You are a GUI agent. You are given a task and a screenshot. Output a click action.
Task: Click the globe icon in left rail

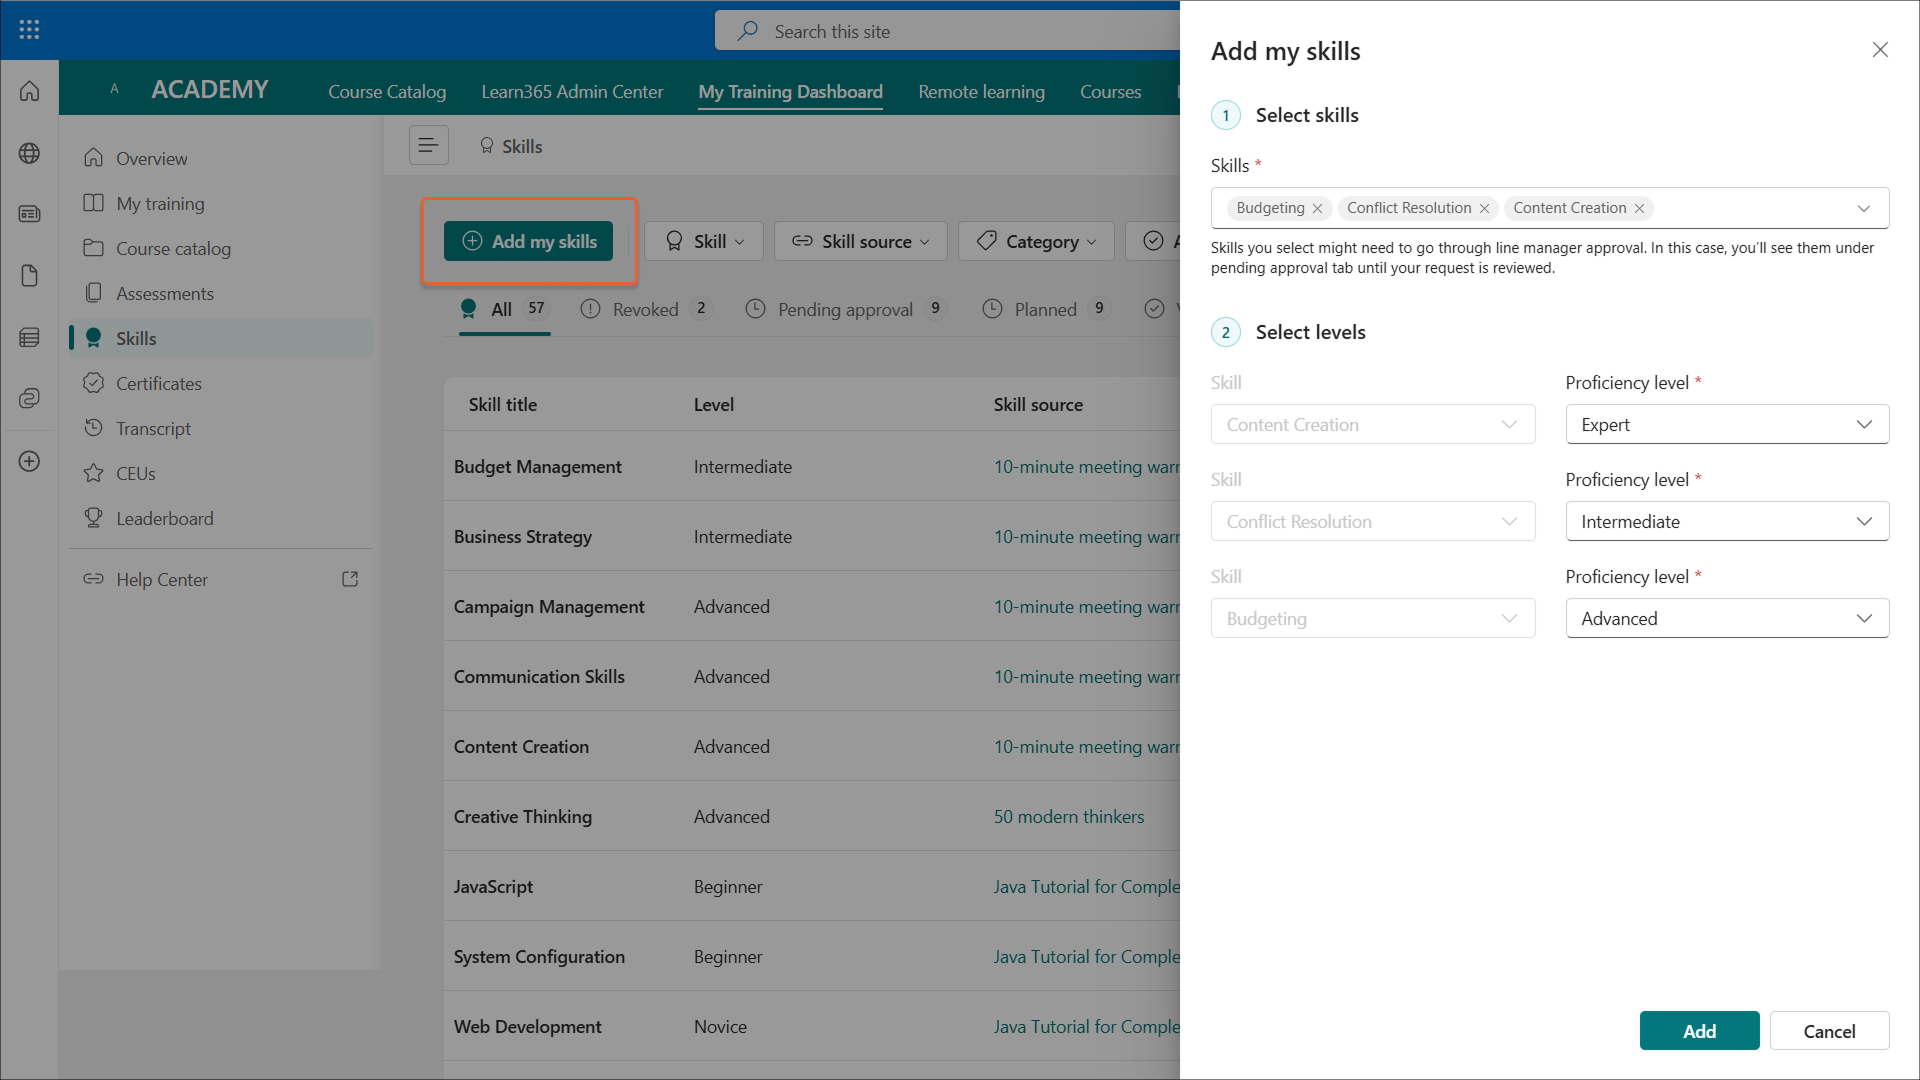point(29,153)
